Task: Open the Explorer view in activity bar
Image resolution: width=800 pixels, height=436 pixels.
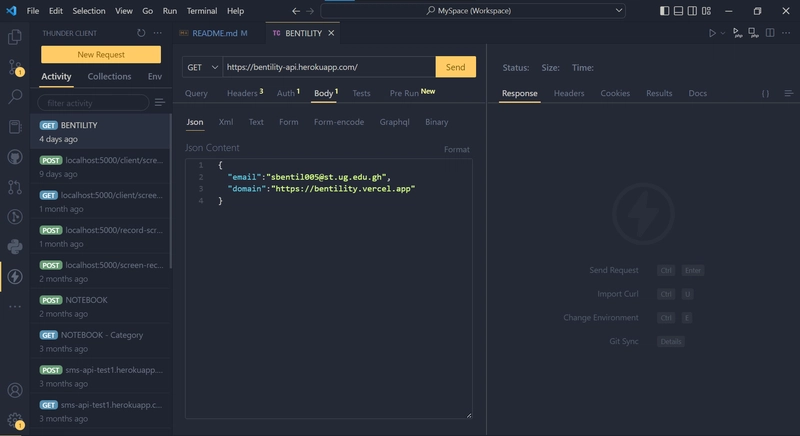Action: tap(15, 37)
